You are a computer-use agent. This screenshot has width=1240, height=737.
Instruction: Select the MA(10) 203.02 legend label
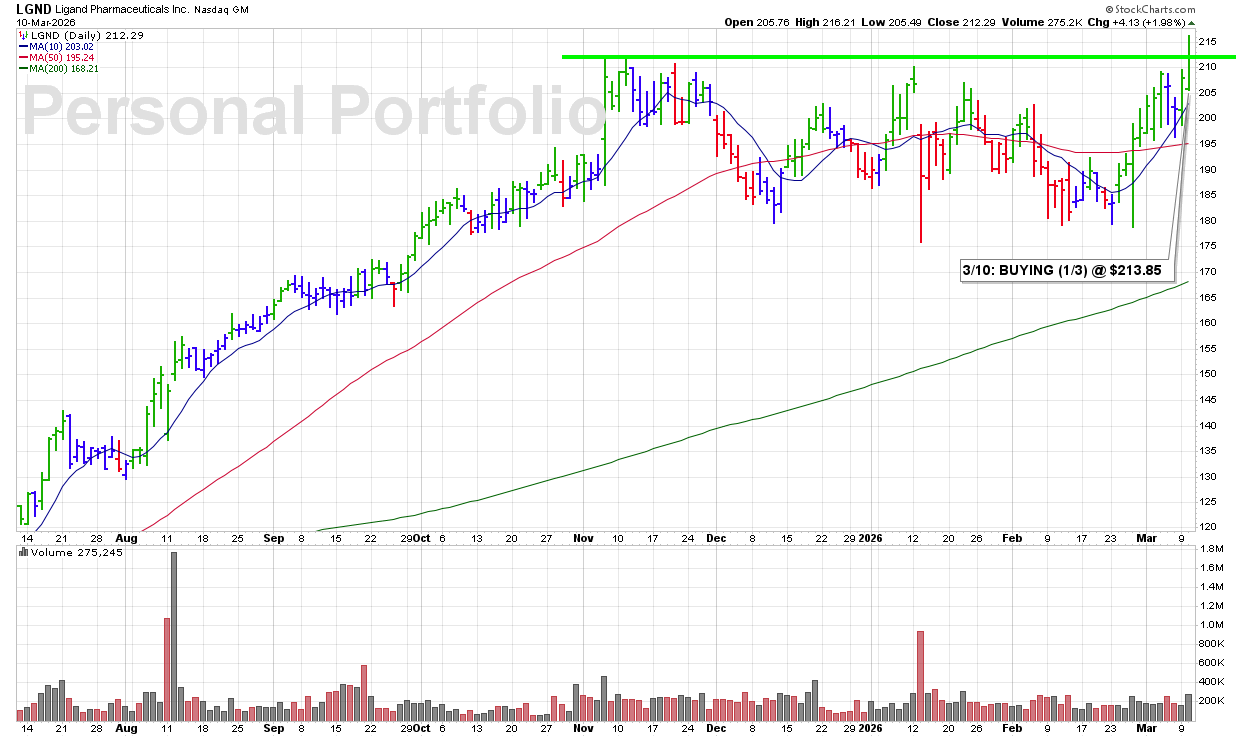tap(62, 46)
